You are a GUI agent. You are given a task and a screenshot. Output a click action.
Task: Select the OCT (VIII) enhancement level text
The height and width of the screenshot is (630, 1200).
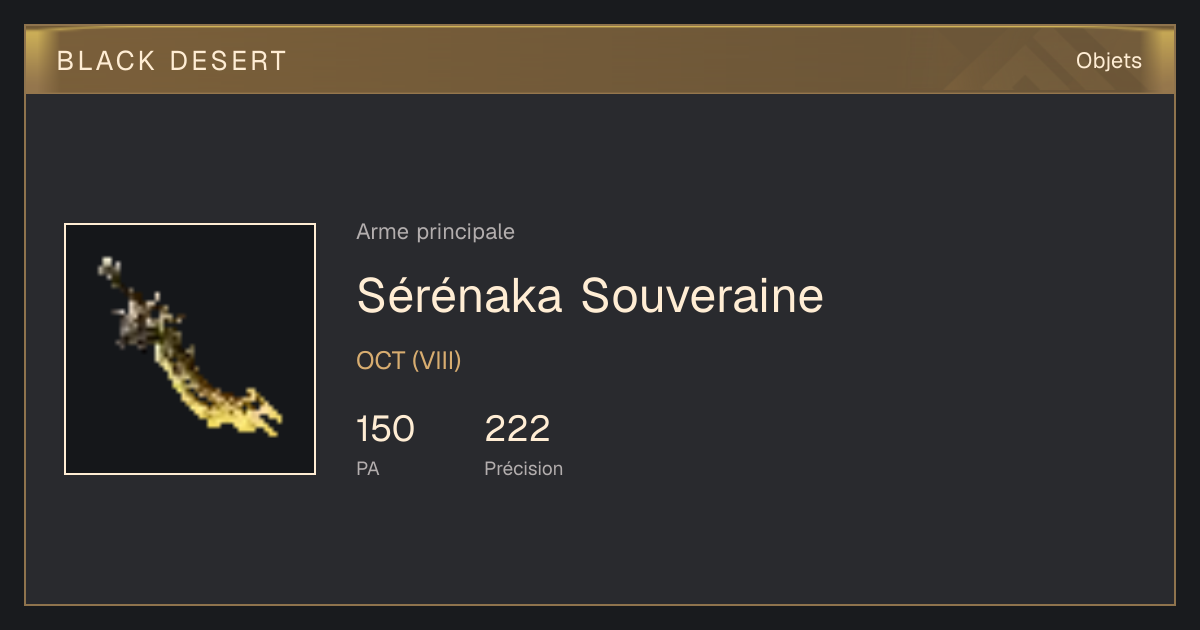click(409, 361)
